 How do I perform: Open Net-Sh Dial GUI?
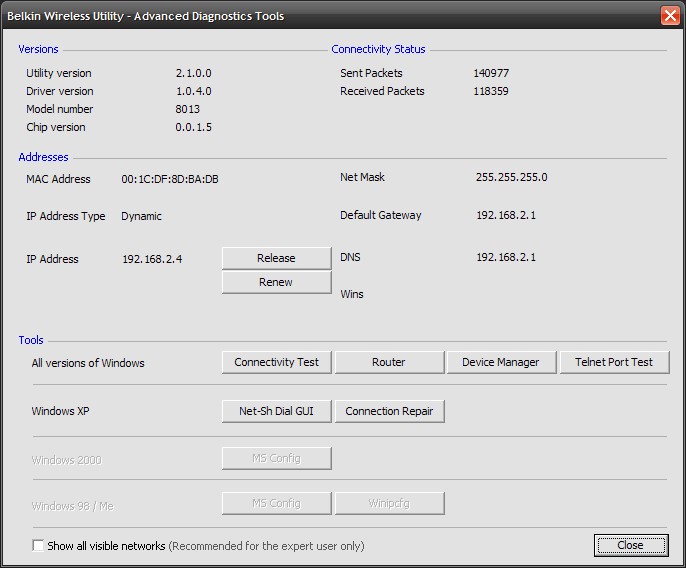pyautogui.click(x=276, y=411)
